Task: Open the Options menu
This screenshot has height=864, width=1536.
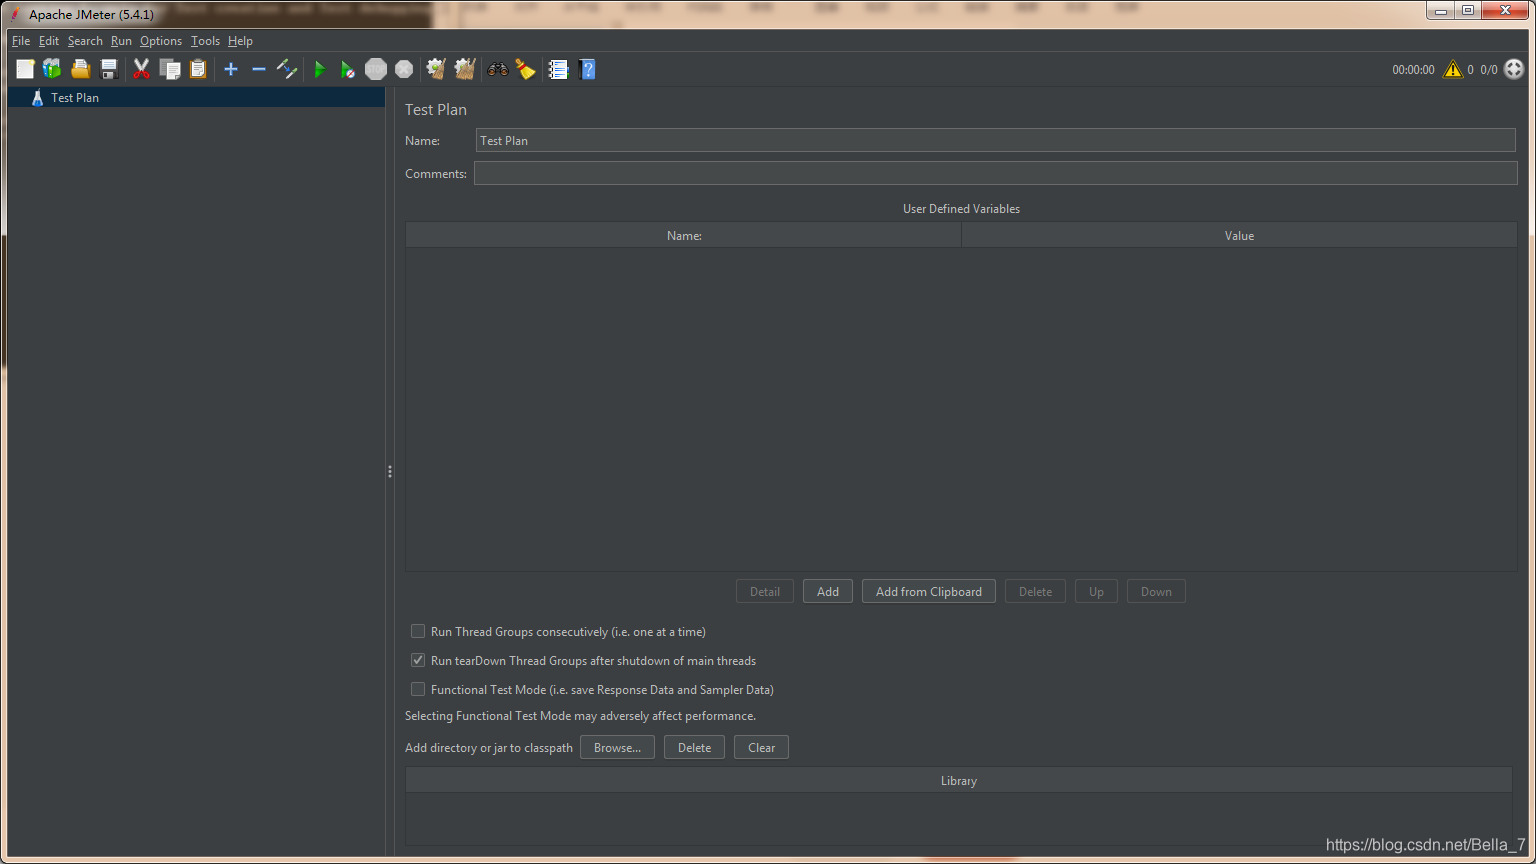Action: point(161,41)
